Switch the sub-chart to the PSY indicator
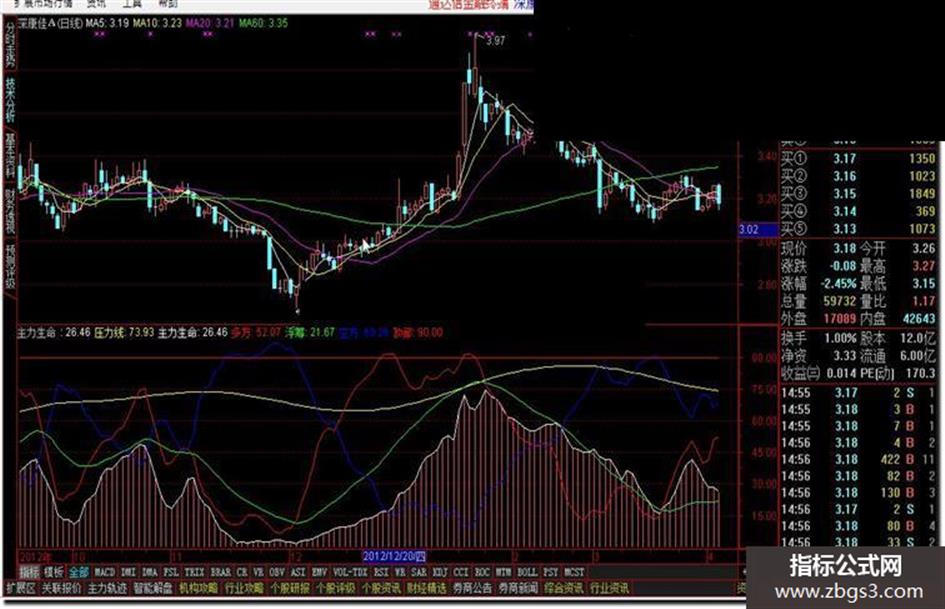The image size is (945, 609). [551, 572]
